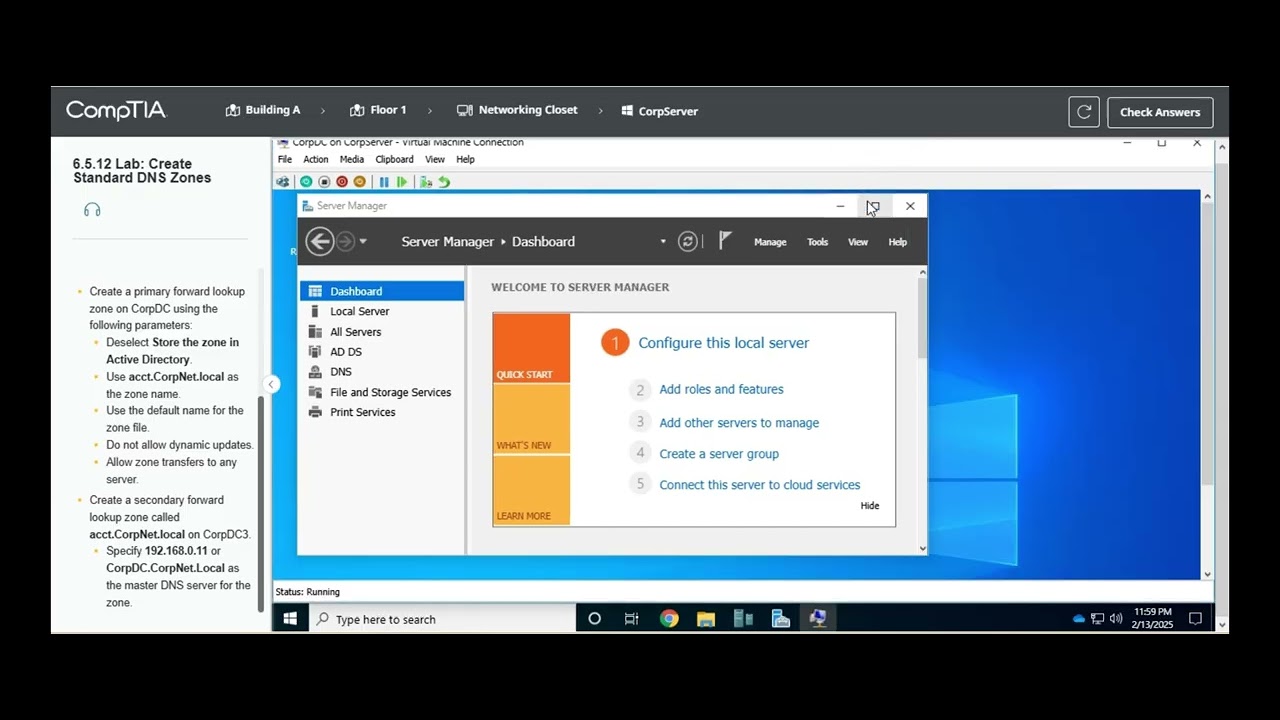Open the notifications flag in Server Manager
The height and width of the screenshot is (720, 1280).
pos(725,241)
